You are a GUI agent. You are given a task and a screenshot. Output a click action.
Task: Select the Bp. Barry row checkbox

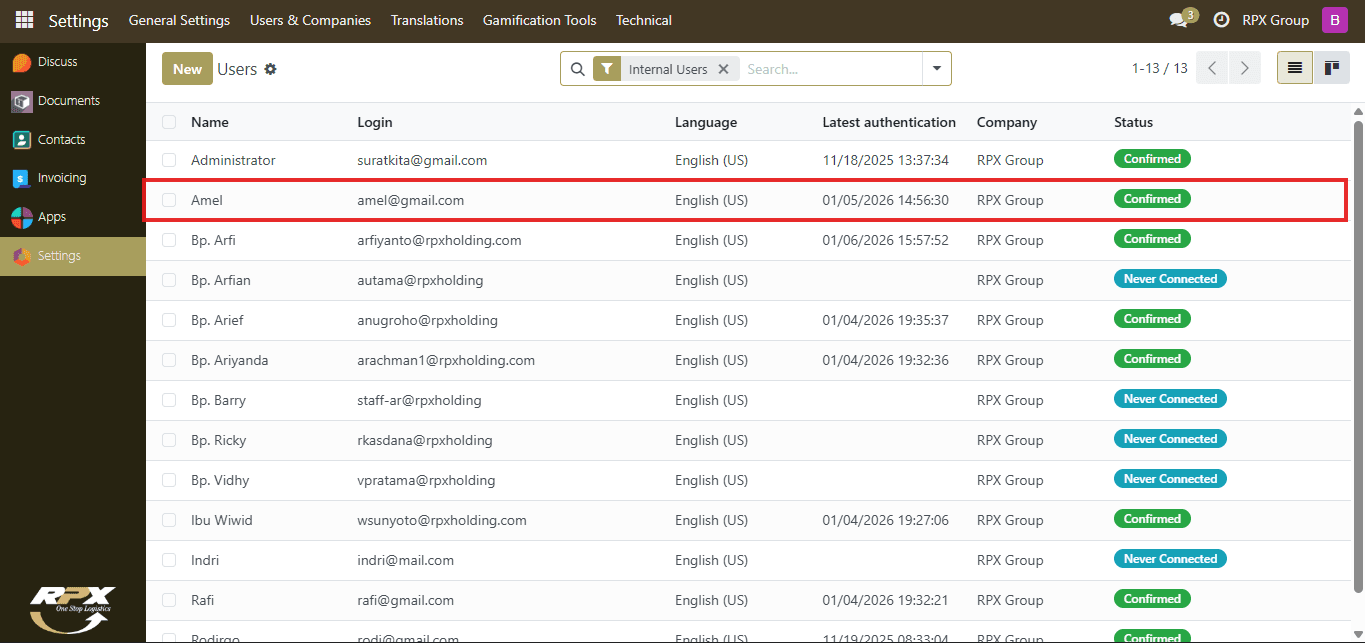tap(169, 400)
